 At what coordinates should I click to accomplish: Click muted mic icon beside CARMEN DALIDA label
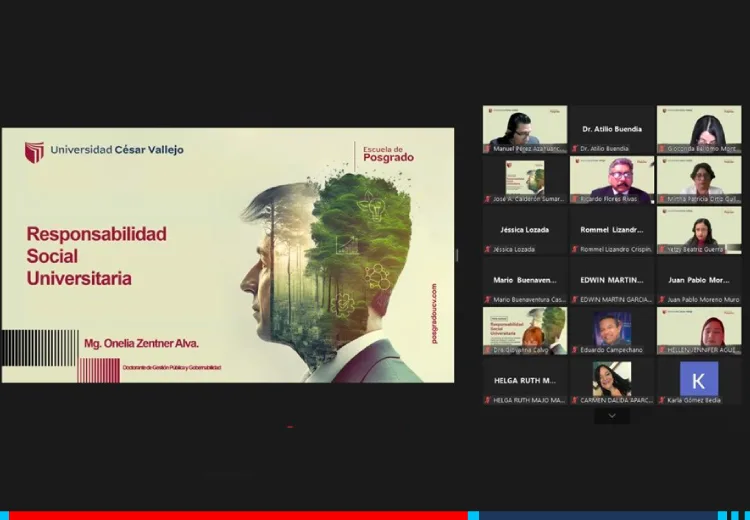pos(574,400)
